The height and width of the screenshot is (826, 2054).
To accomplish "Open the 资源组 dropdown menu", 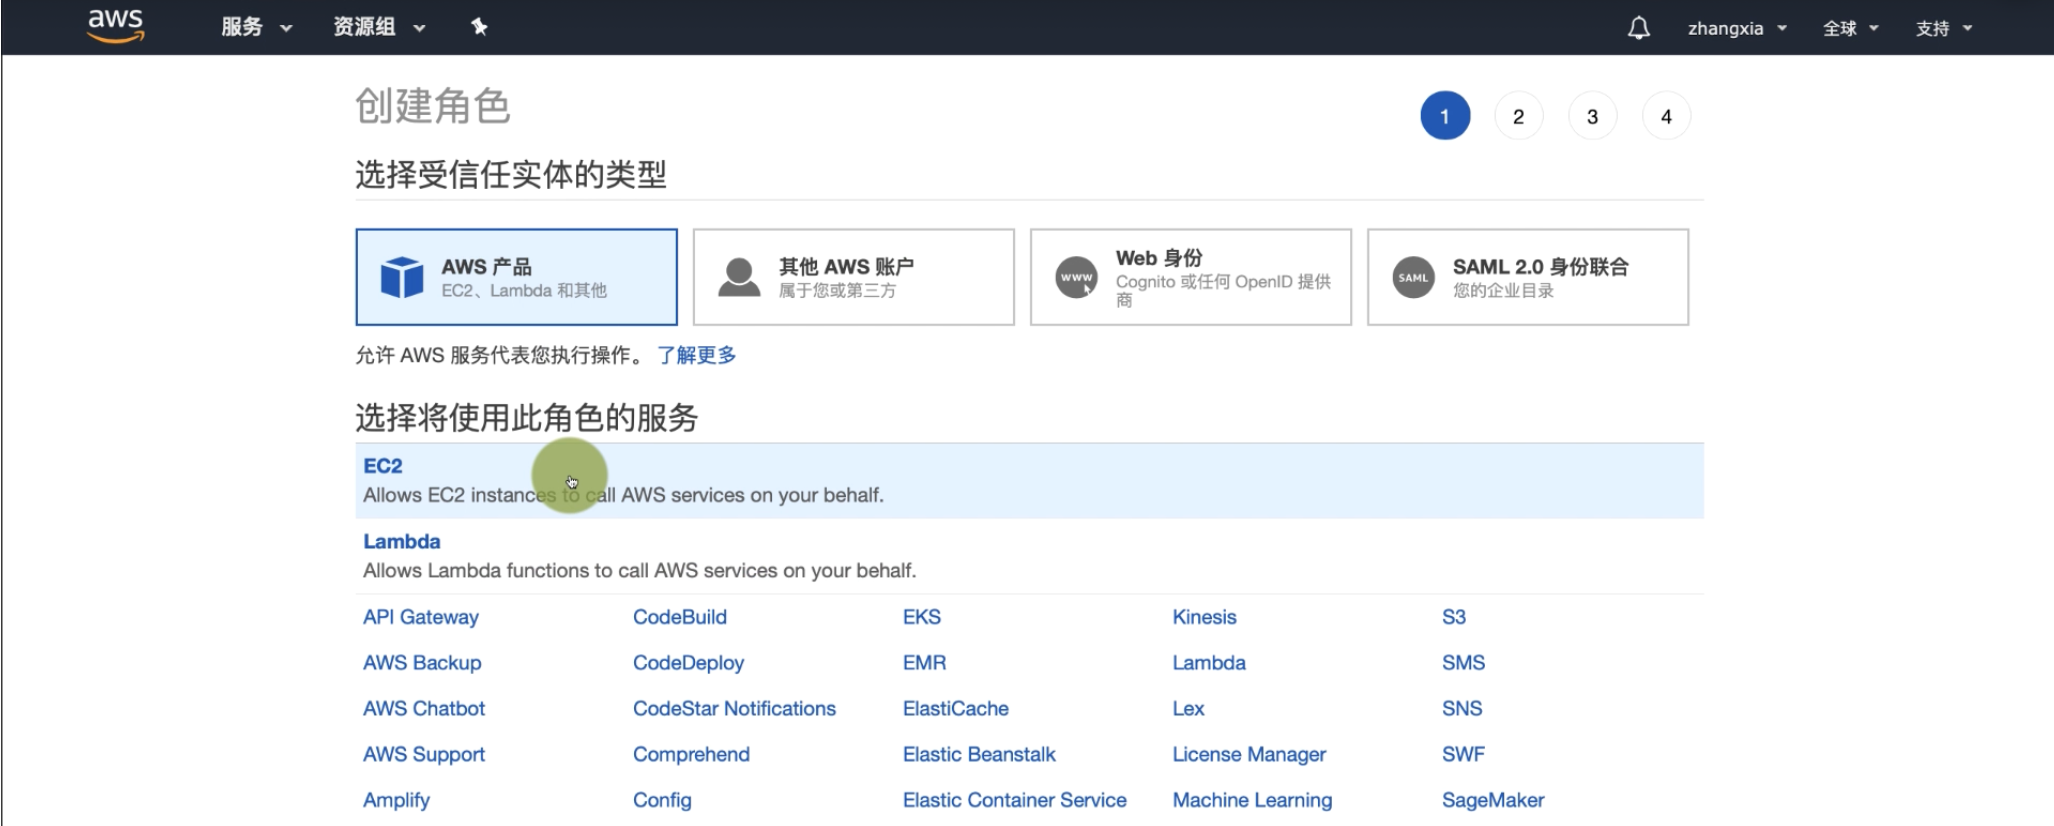I will [x=379, y=27].
